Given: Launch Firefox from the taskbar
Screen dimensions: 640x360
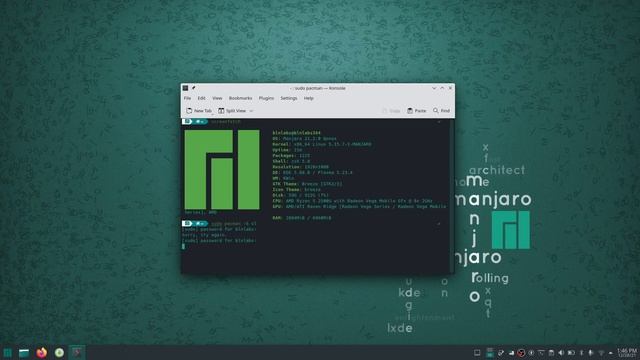Looking at the screenshot, I should pos(42,353).
